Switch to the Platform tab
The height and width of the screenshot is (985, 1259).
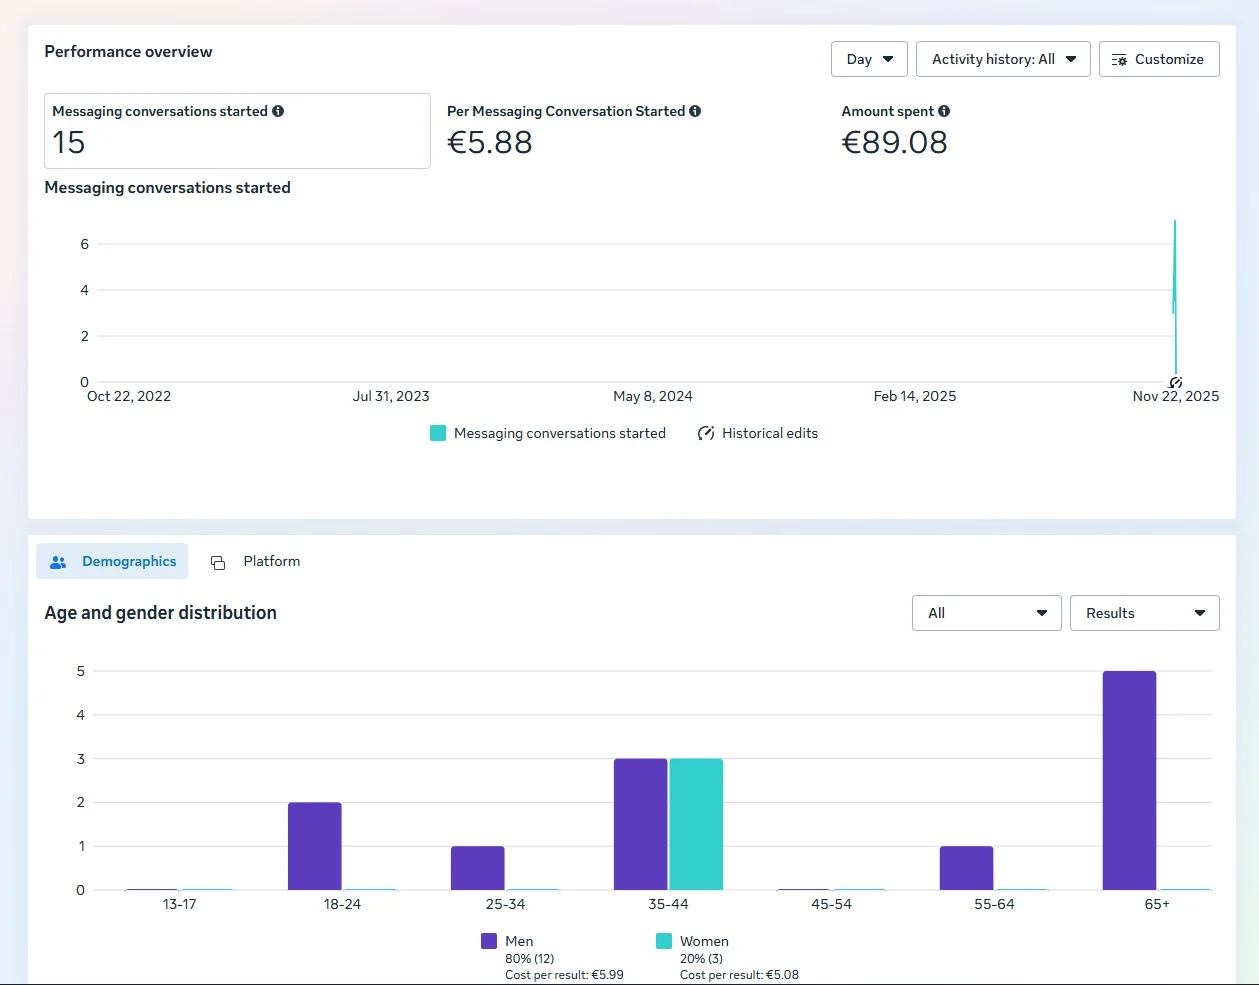[271, 562]
